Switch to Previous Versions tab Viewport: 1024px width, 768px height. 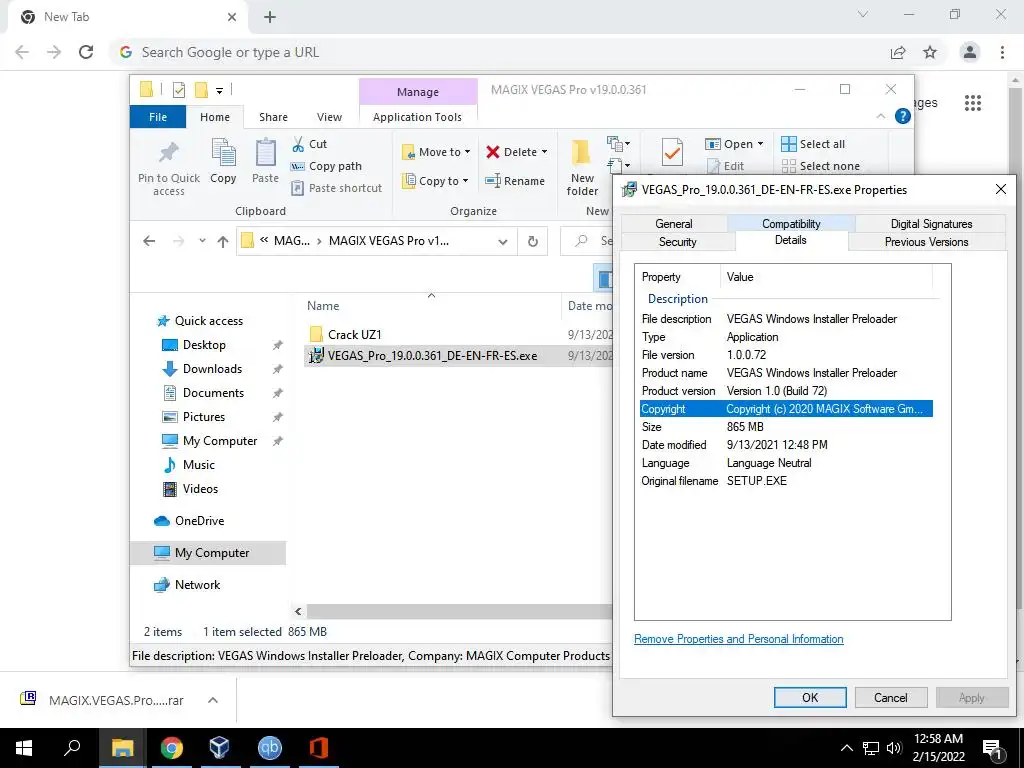(x=926, y=242)
